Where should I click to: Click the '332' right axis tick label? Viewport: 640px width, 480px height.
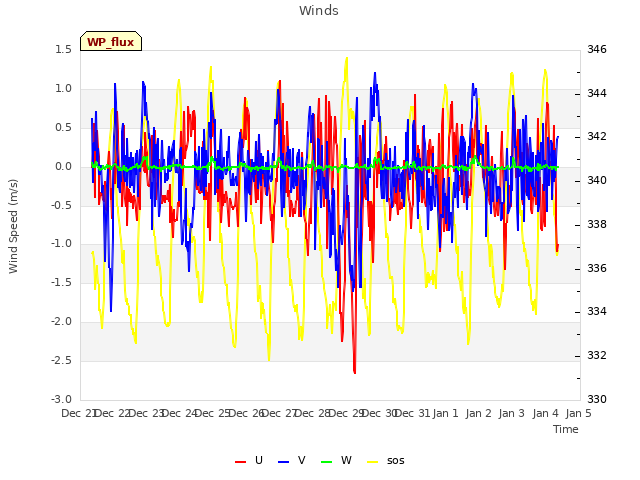597,356
